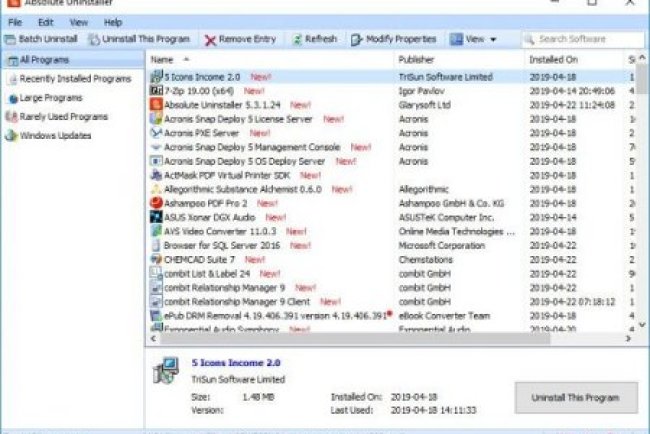
Task: Sort list by the Name column header
Action: click(162, 60)
